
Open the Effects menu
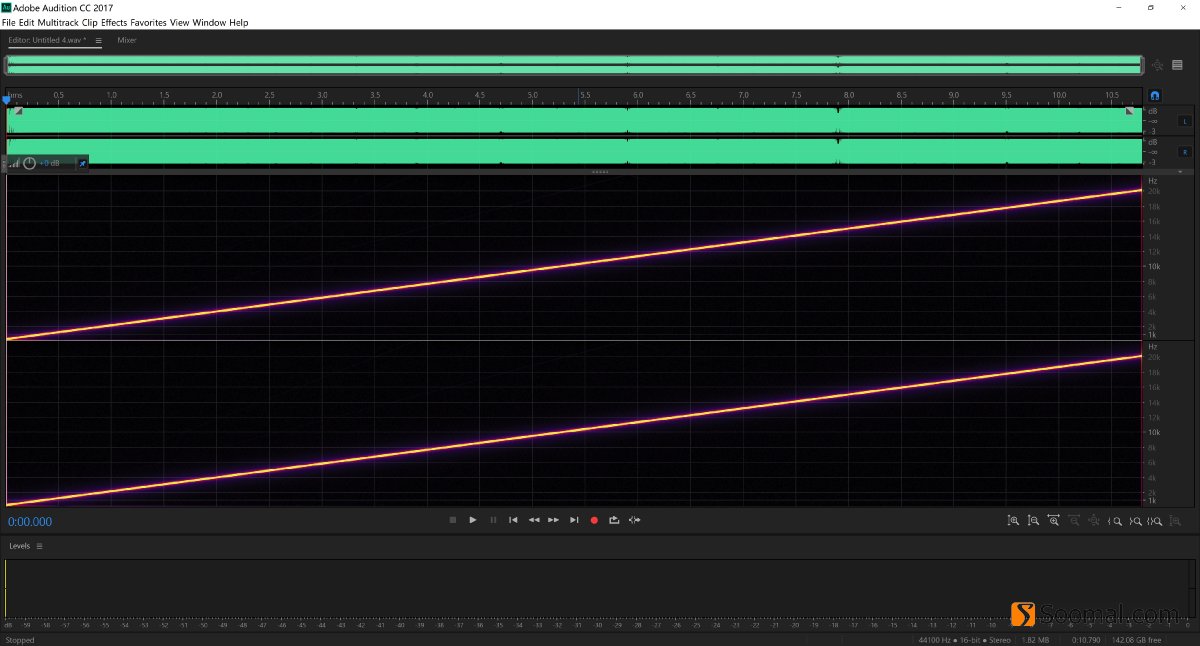coord(113,22)
